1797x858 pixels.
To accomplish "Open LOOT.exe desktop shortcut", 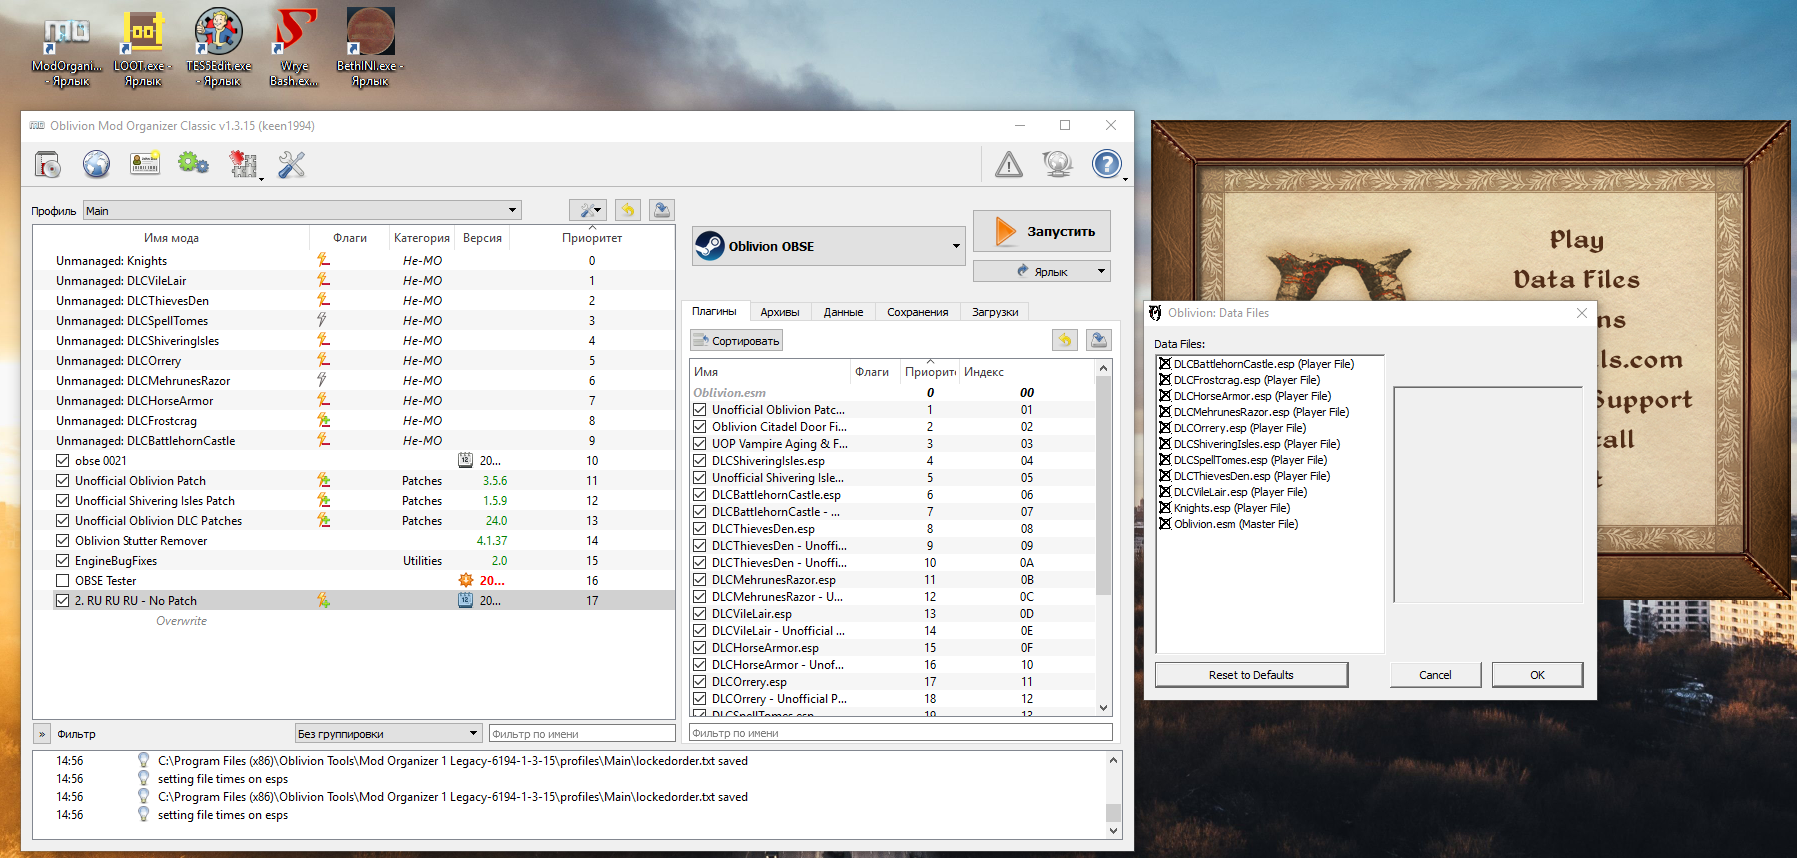I will click(143, 48).
